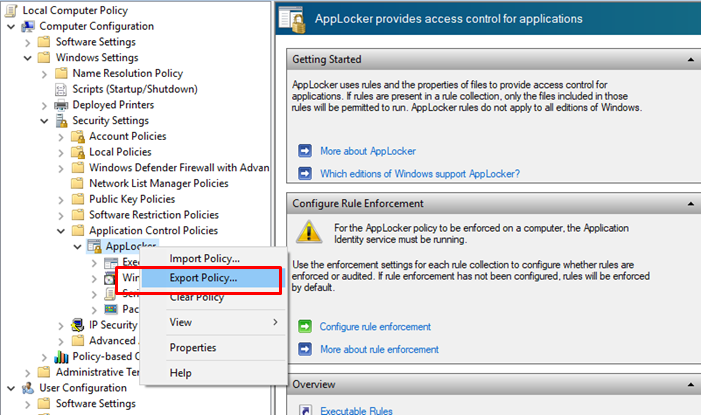Choose Export Policy from context menu

tap(203, 278)
